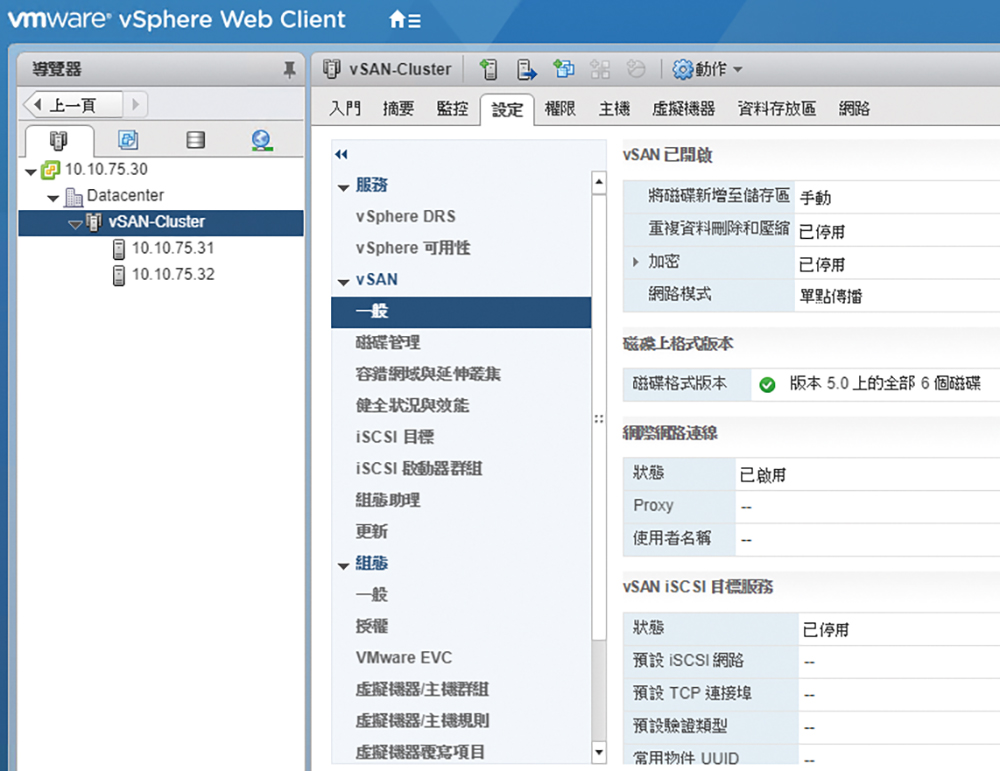Click the settings menu scroll down arrow

coord(599,752)
